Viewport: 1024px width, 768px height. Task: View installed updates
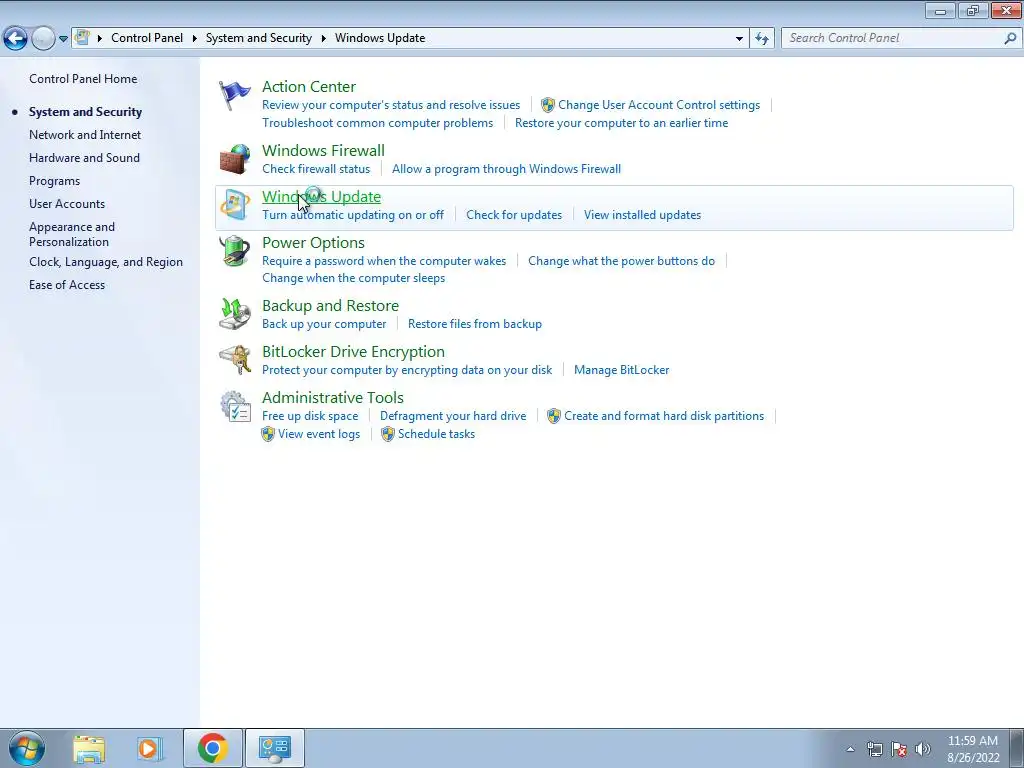pyautogui.click(x=643, y=215)
